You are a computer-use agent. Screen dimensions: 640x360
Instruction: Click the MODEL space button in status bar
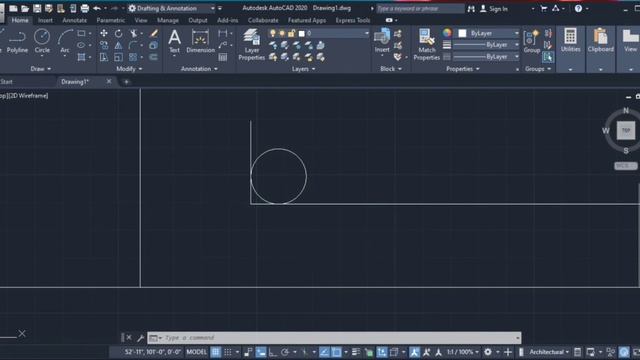coord(197,352)
